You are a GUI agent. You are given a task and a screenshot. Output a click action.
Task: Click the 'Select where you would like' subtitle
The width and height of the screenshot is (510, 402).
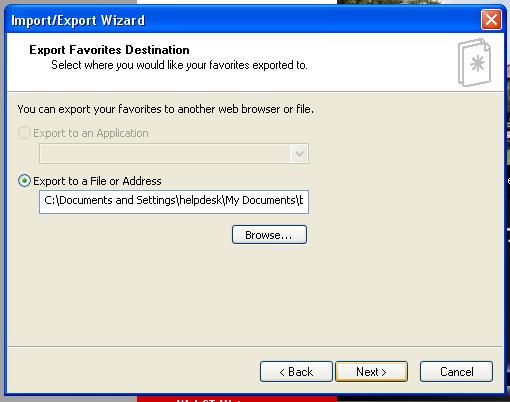(x=179, y=65)
